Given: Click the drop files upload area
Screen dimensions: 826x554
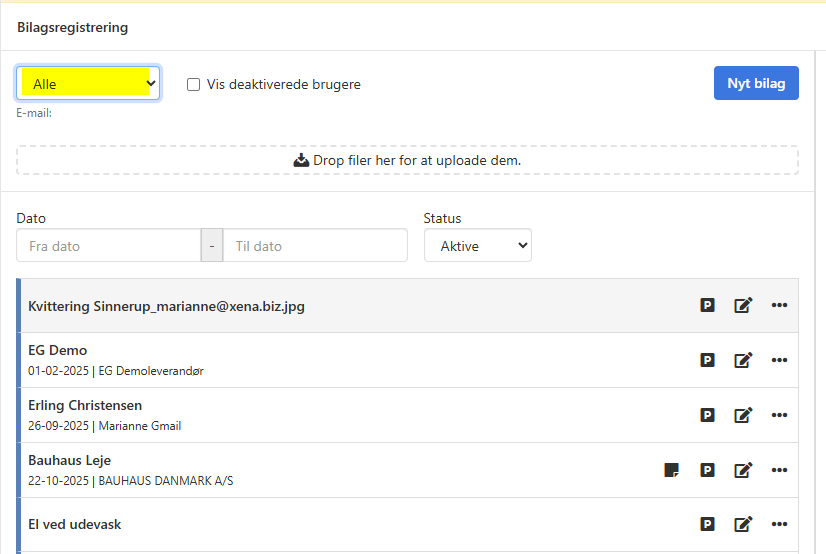Looking at the screenshot, I should [407, 160].
